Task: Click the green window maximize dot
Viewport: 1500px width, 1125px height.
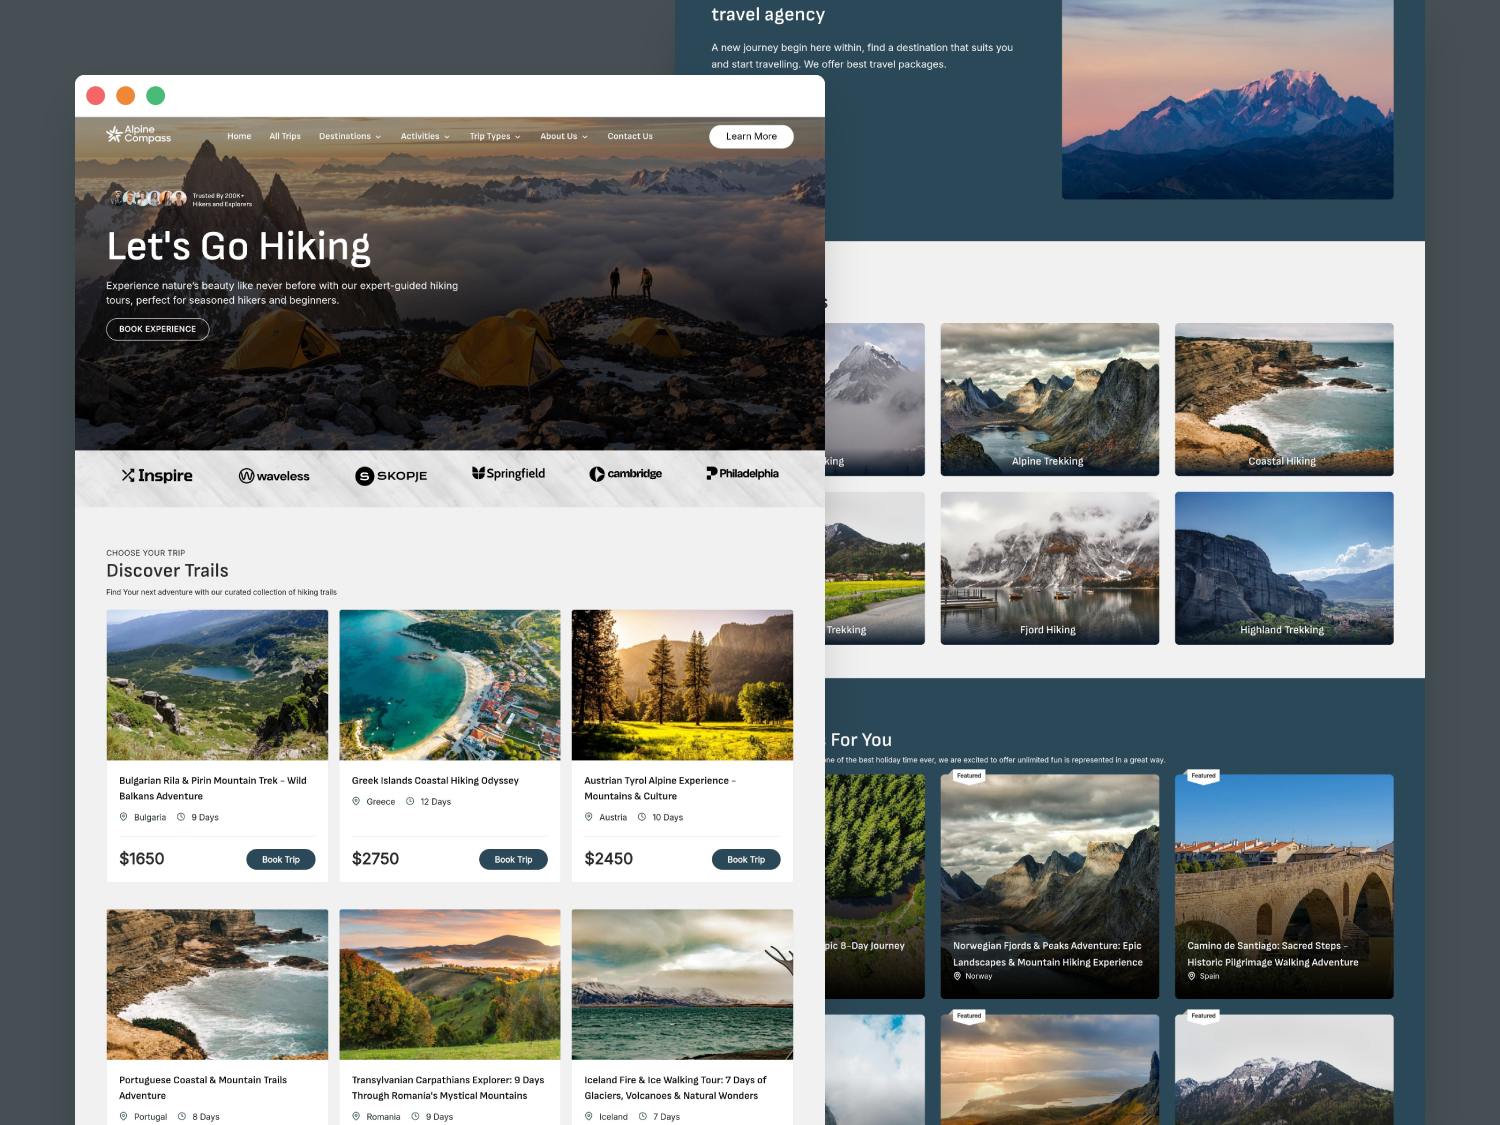Action: coord(155,96)
